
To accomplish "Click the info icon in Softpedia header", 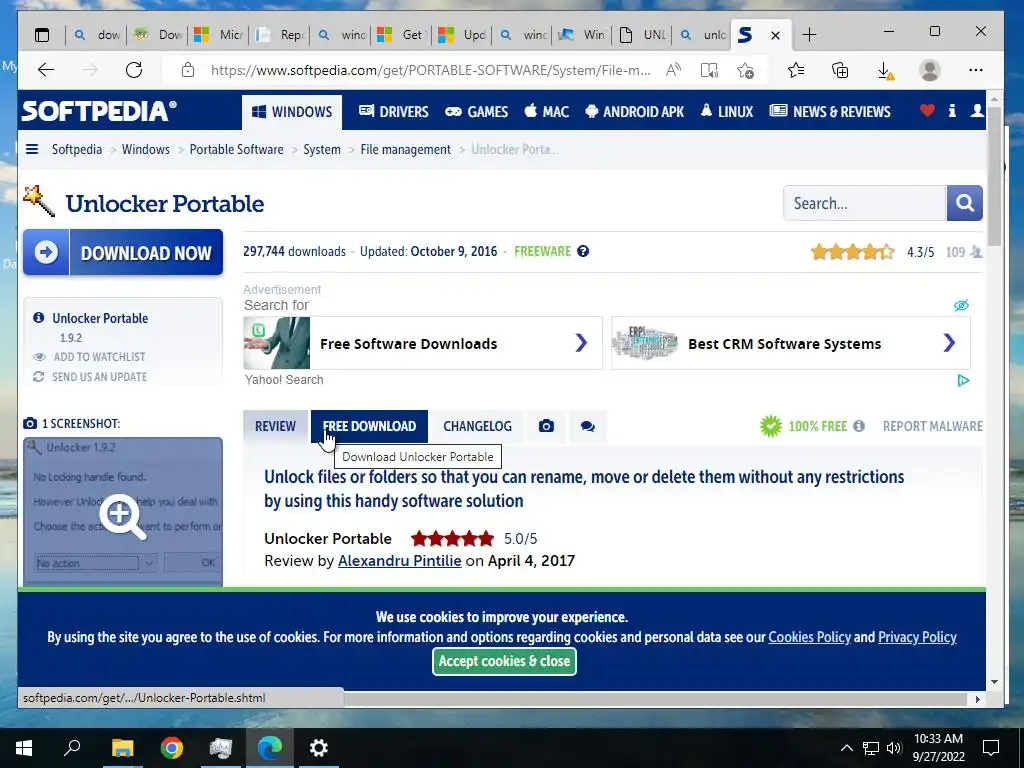I will click(952, 111).
